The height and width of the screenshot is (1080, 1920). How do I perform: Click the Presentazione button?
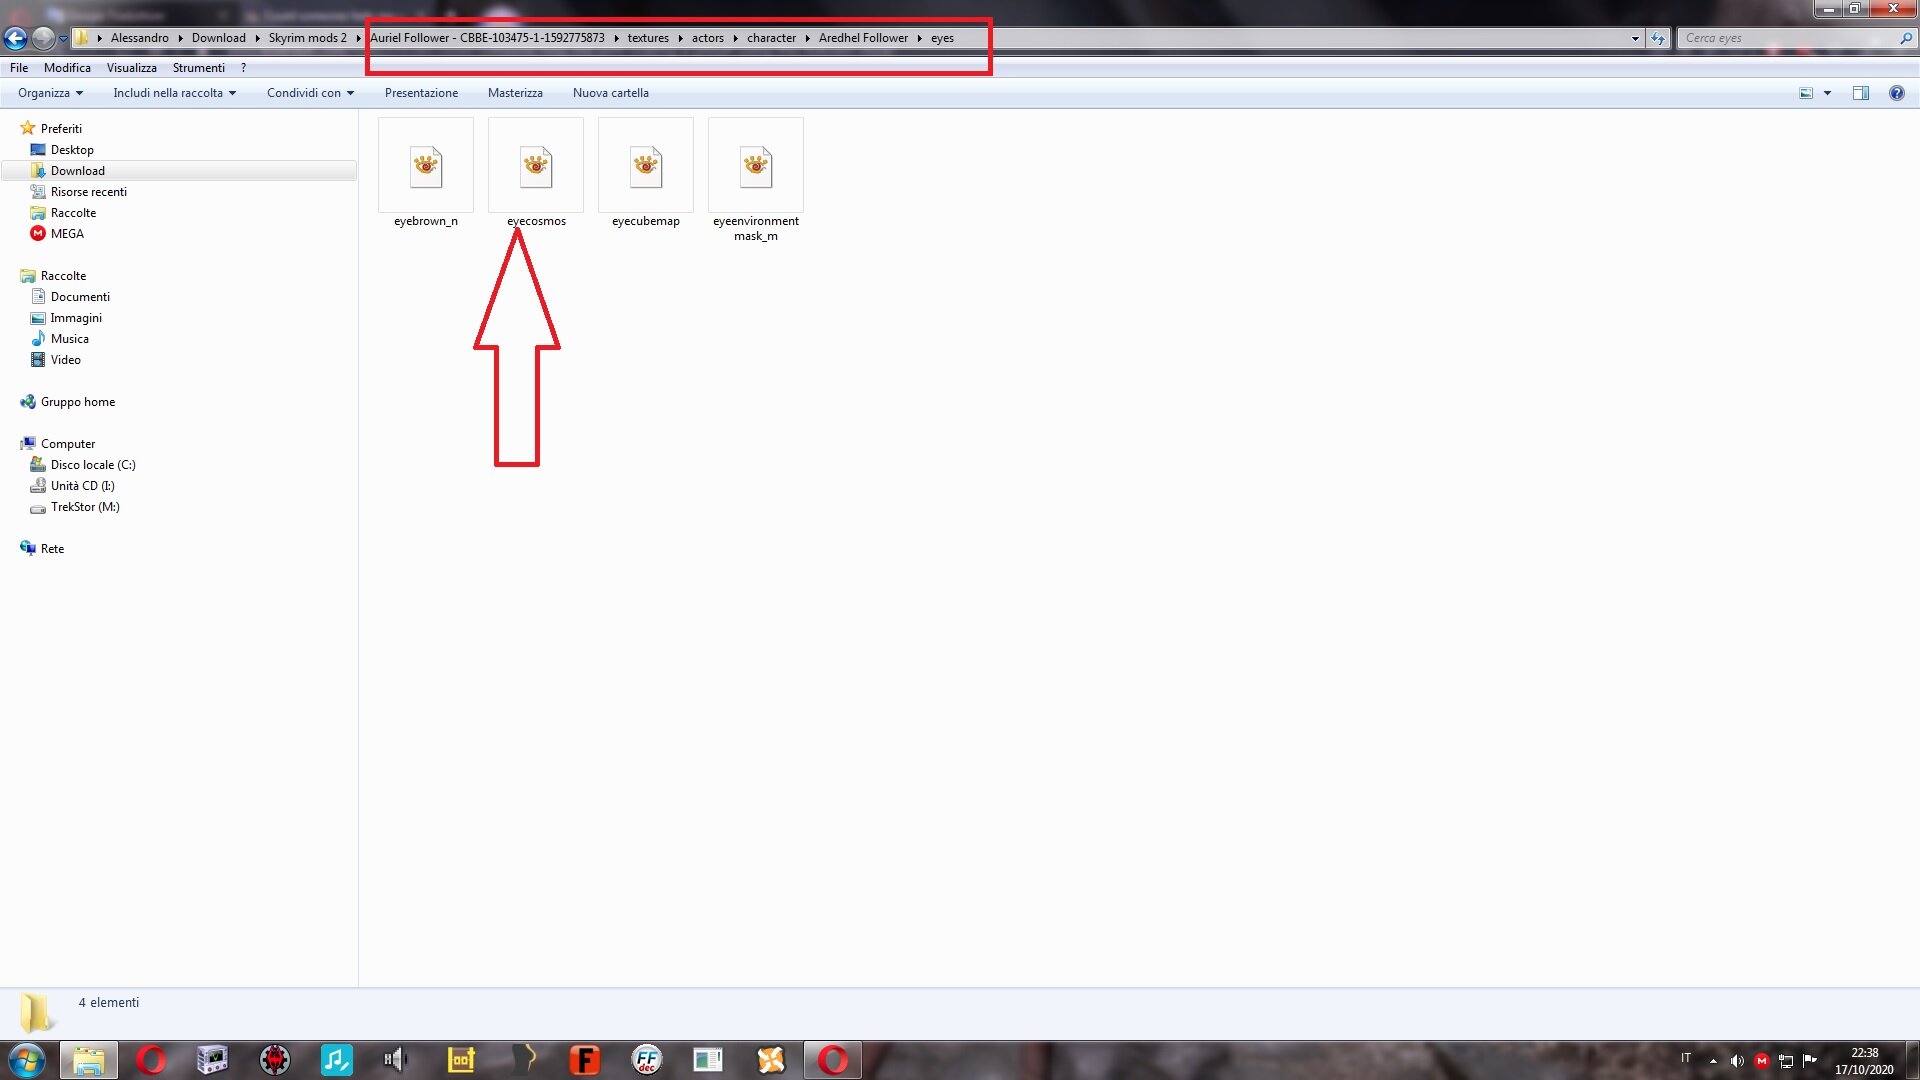pos(421,93)
